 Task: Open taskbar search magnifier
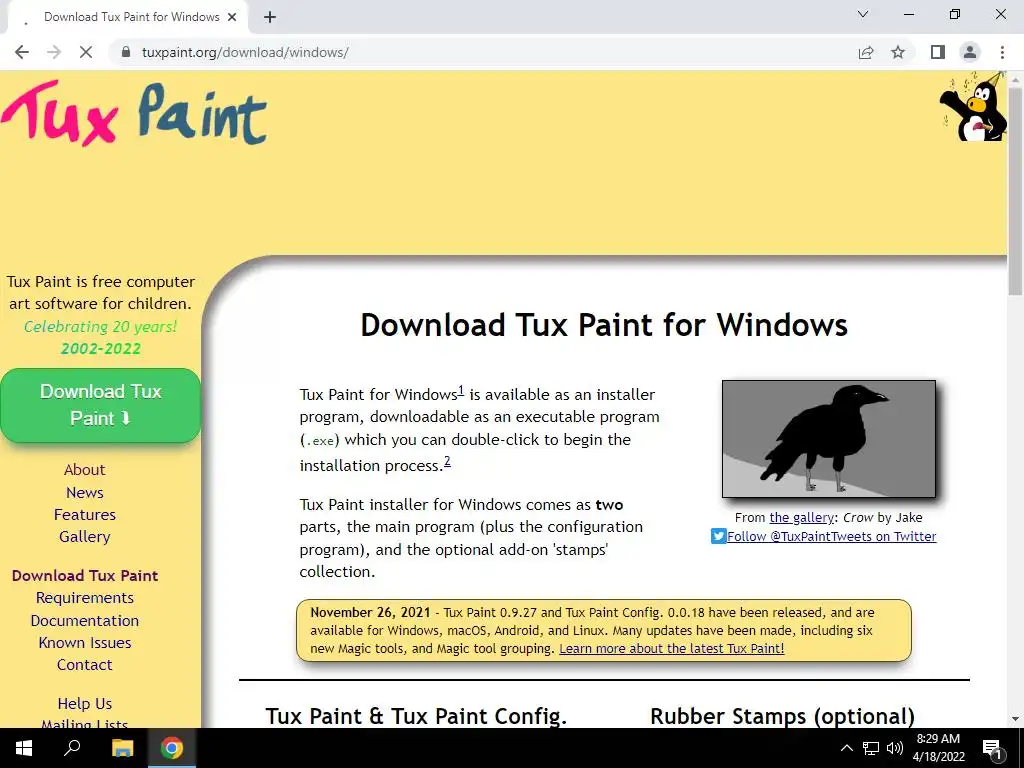point(71,748)
